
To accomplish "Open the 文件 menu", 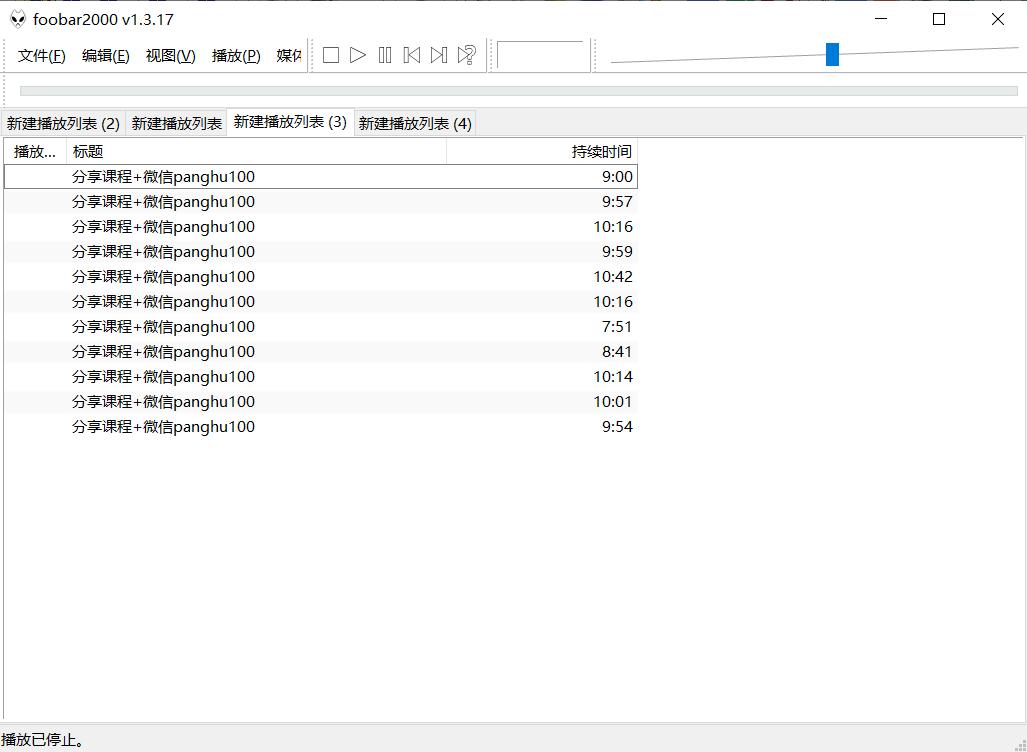I will pos(39,55).
